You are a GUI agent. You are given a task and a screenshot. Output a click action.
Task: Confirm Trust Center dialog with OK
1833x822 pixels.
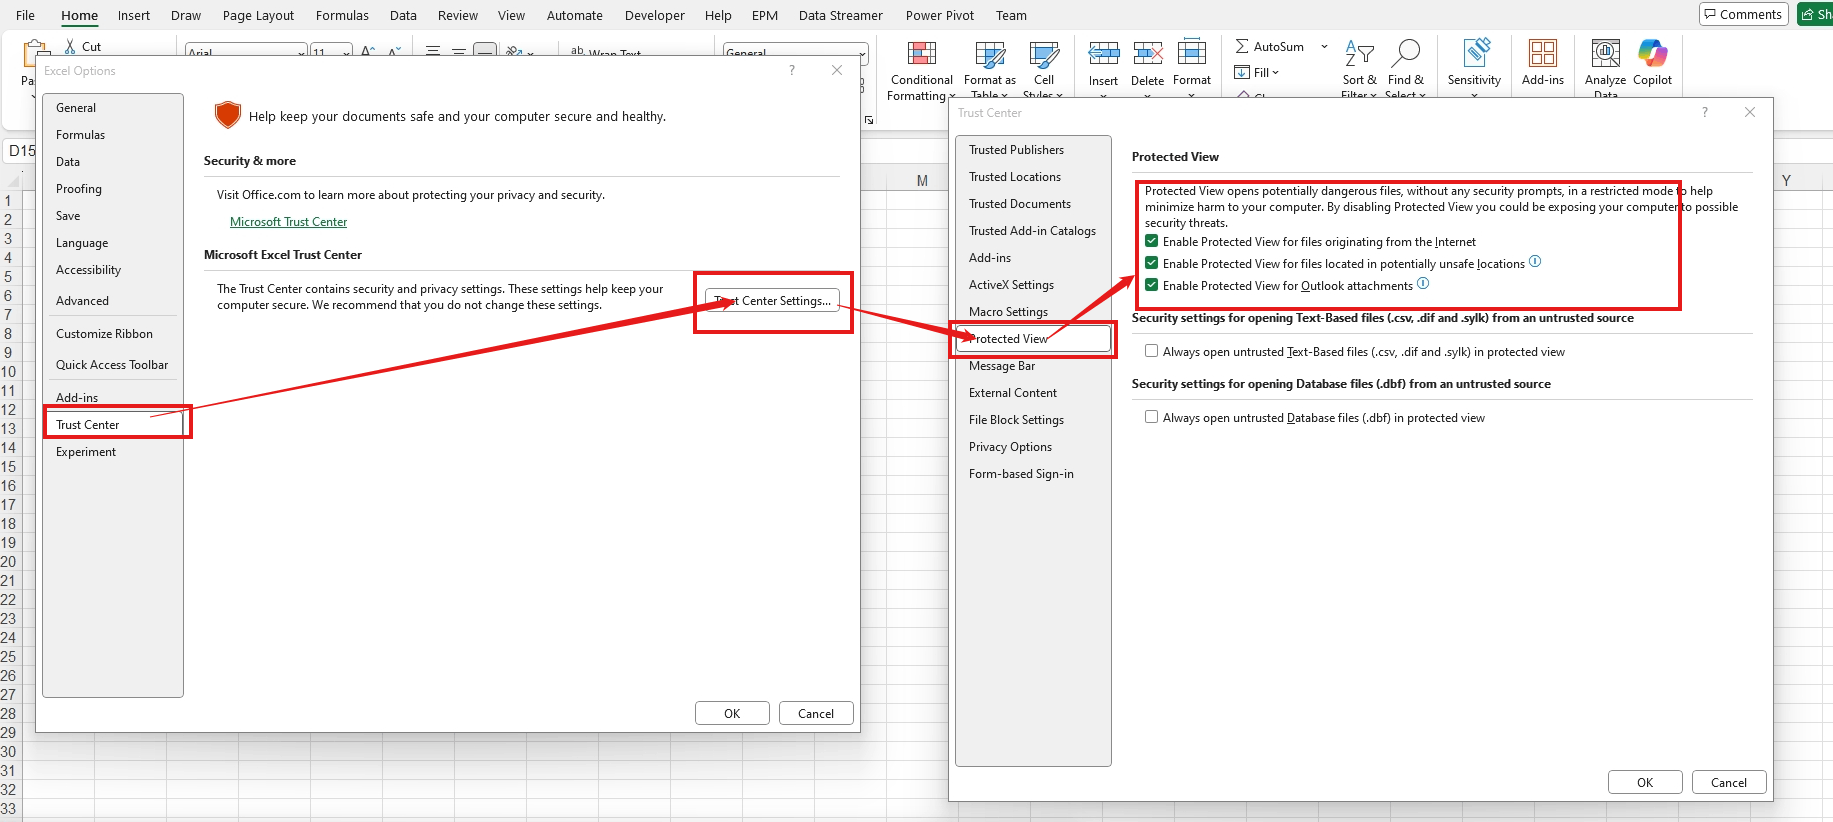pos(1645,782)
